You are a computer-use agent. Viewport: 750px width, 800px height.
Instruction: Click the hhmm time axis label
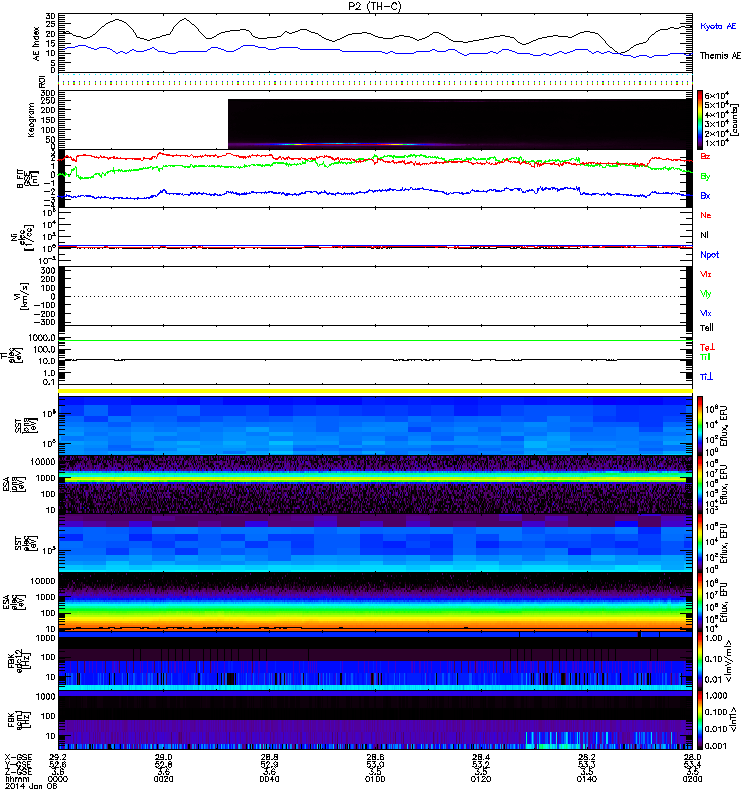tap(17, 779)
